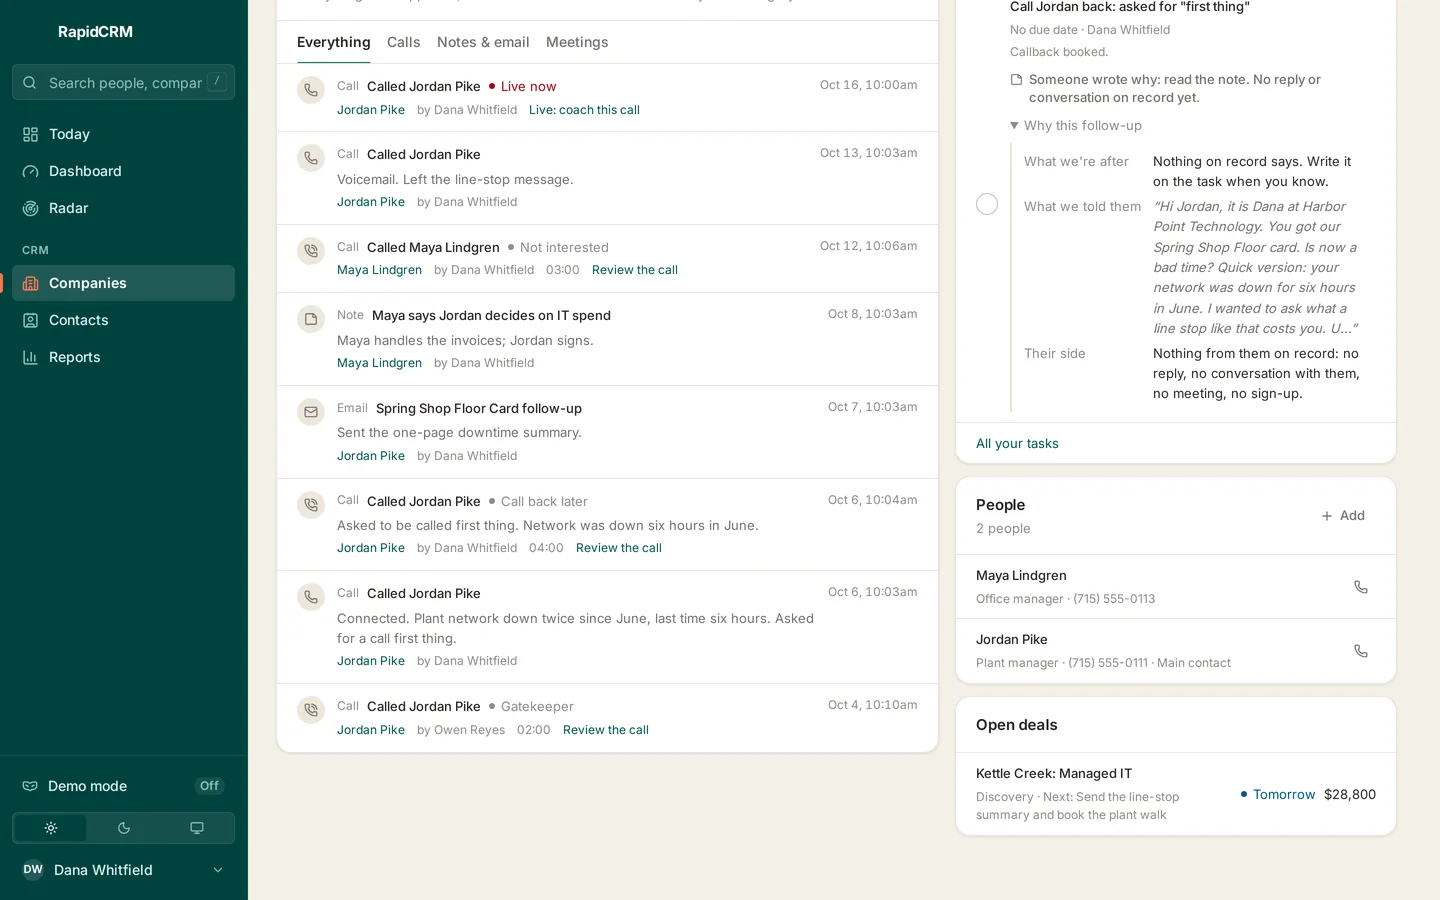
Task: Select the Everything tab
Action: click(x=334, y=42)
